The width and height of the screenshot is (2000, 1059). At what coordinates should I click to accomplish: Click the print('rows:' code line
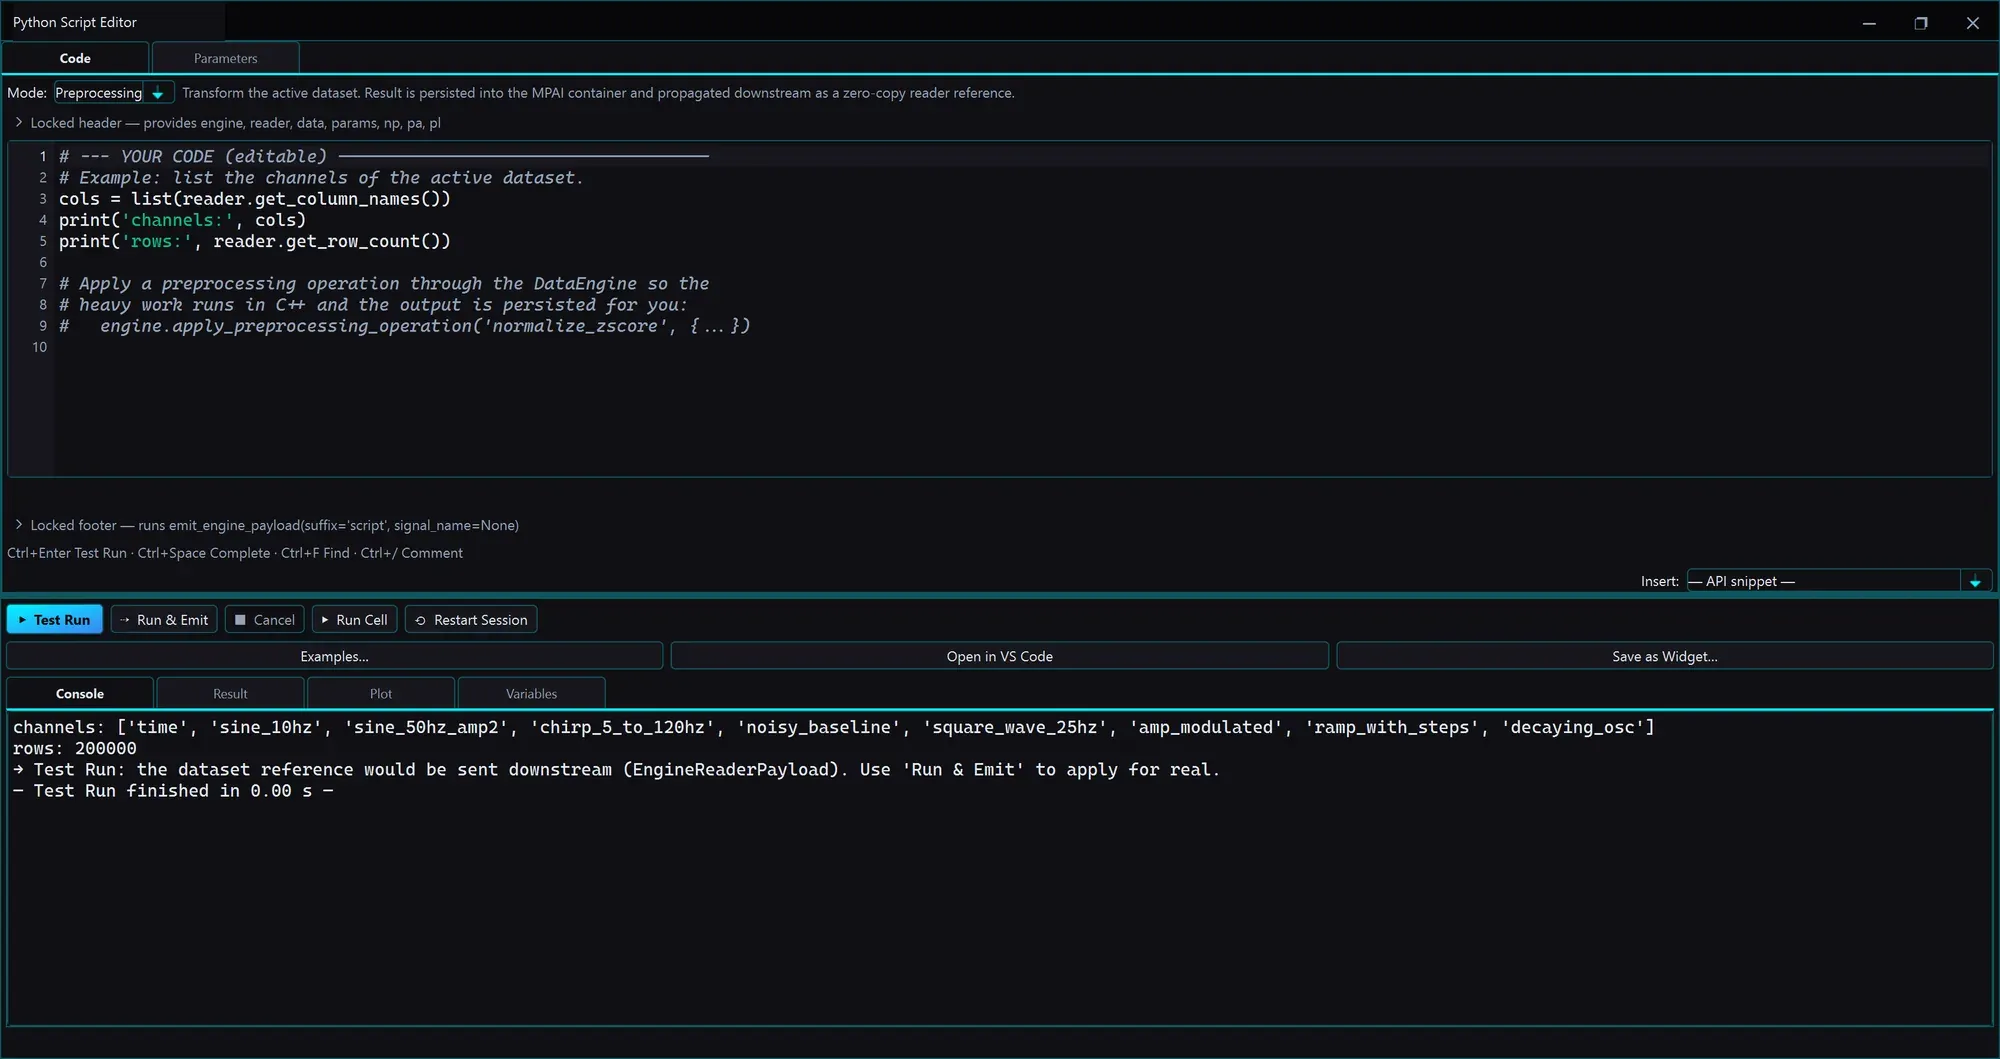coord(255,241)
